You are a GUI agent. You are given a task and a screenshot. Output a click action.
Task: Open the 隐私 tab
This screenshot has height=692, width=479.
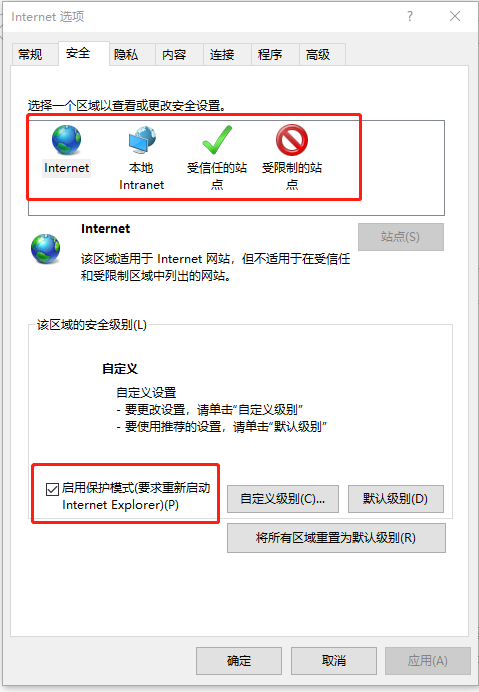(x=126, y=55)
